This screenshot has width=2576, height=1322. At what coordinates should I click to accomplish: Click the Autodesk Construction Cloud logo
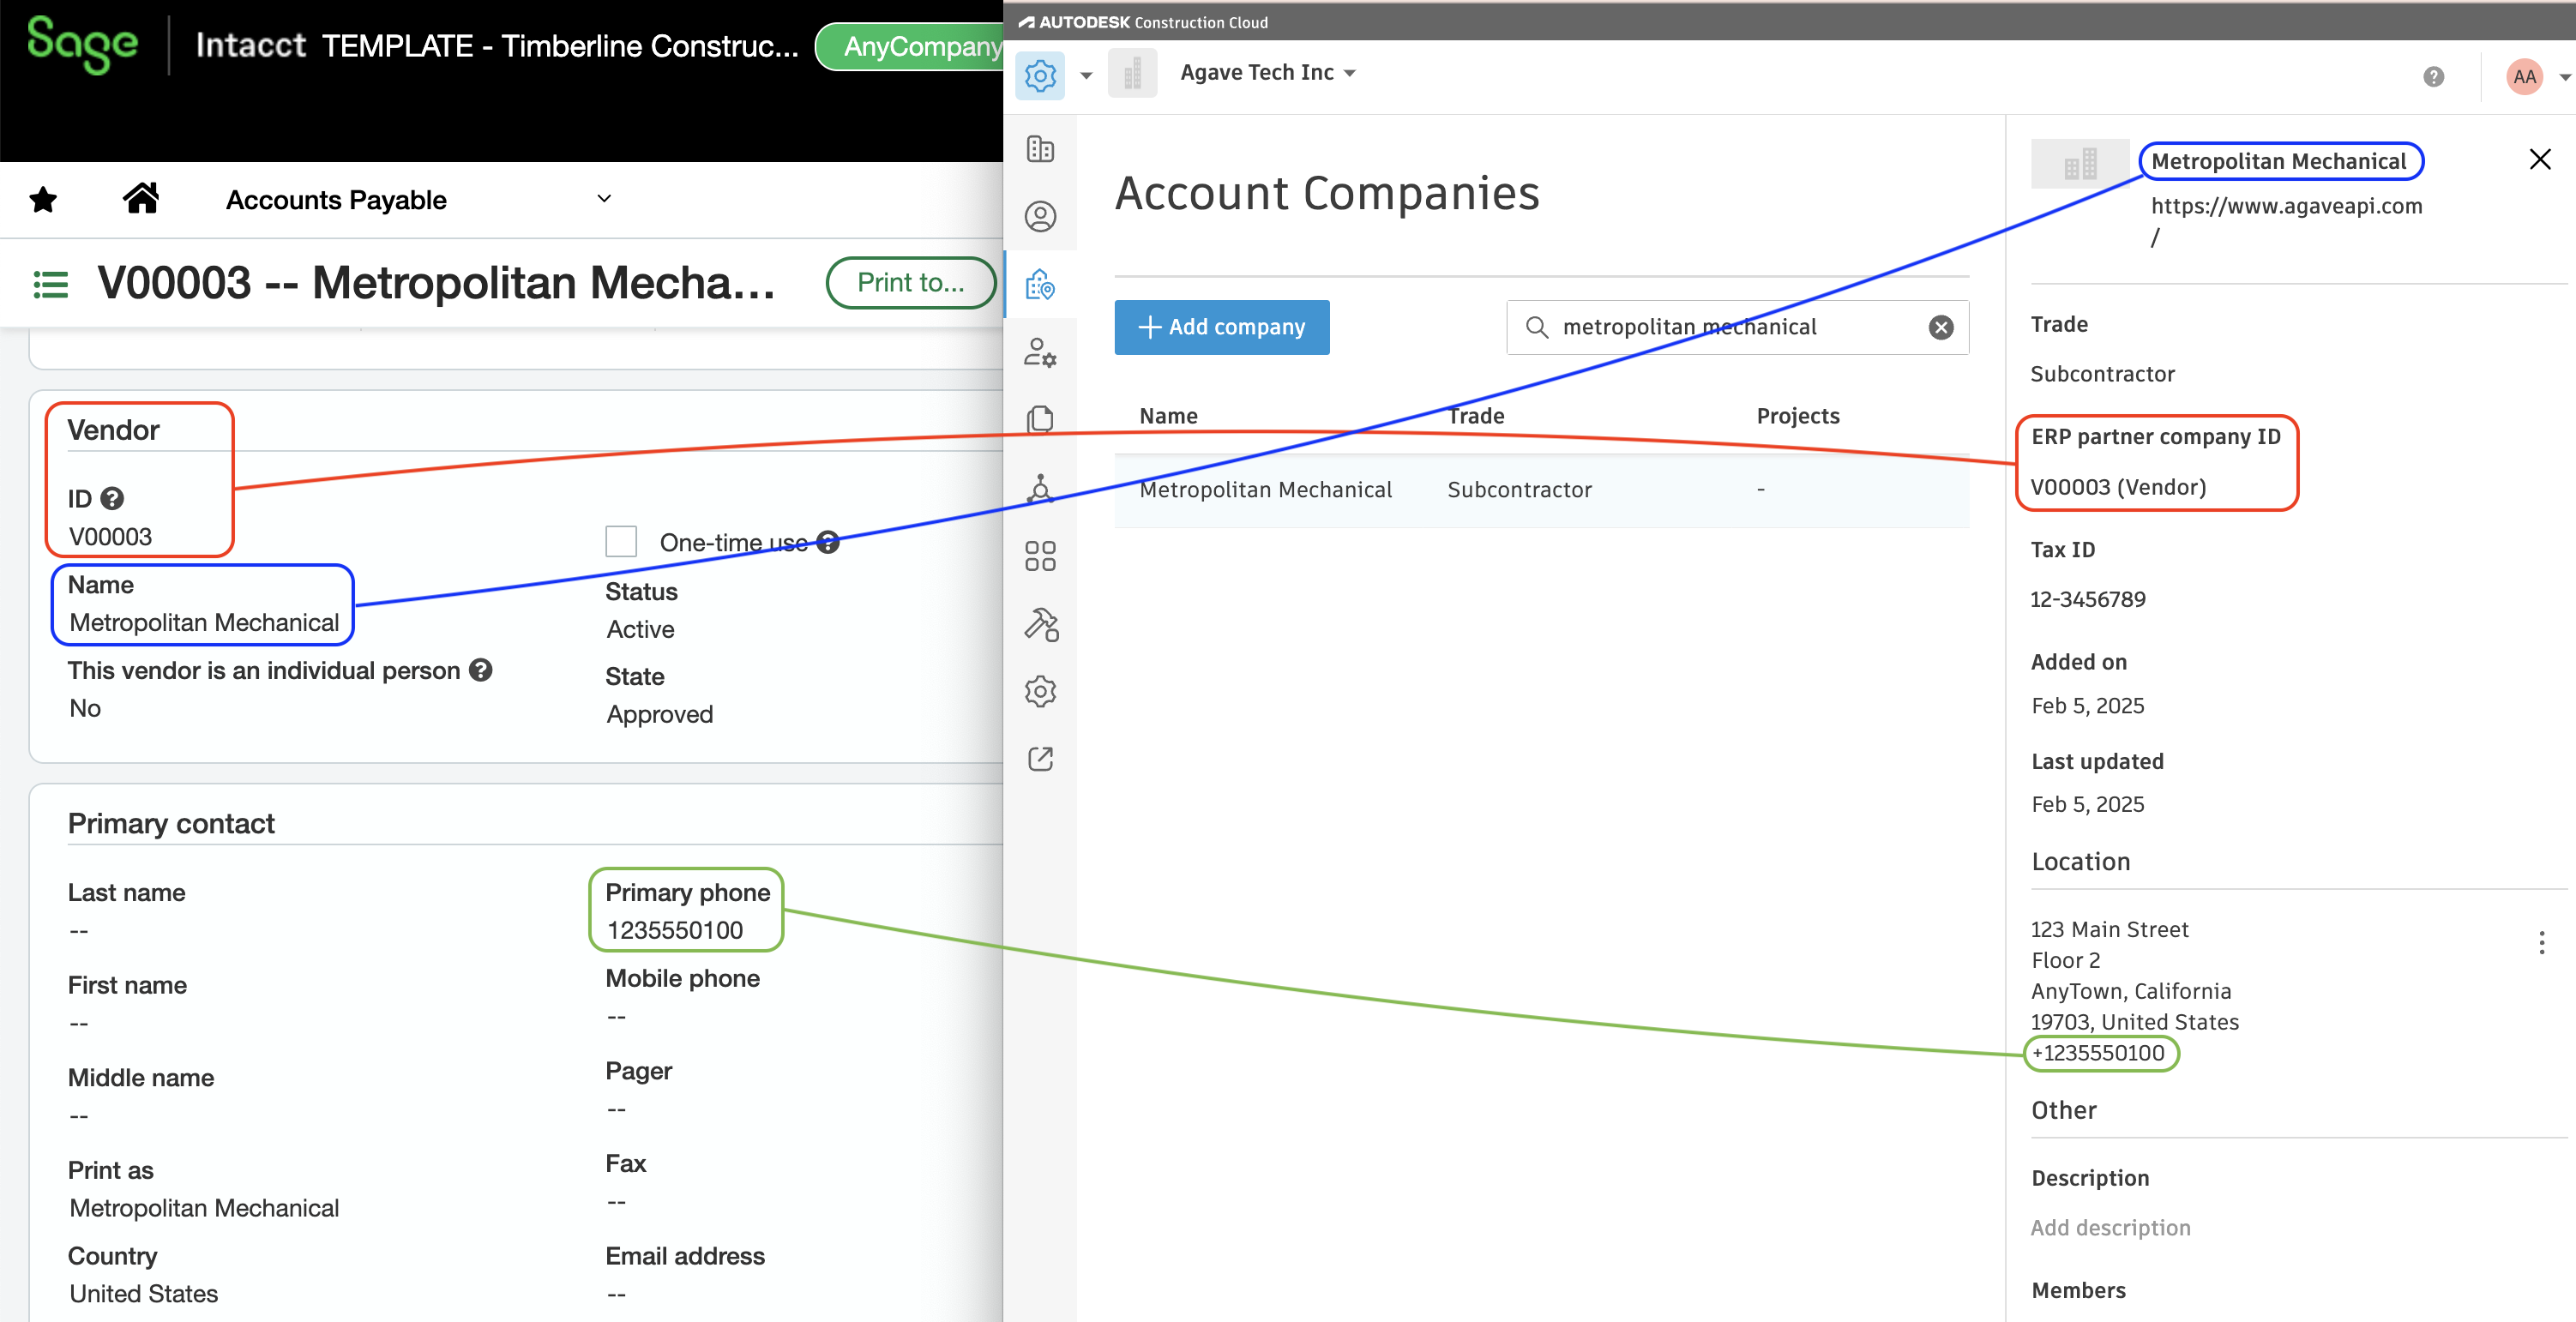point(1143,22)
